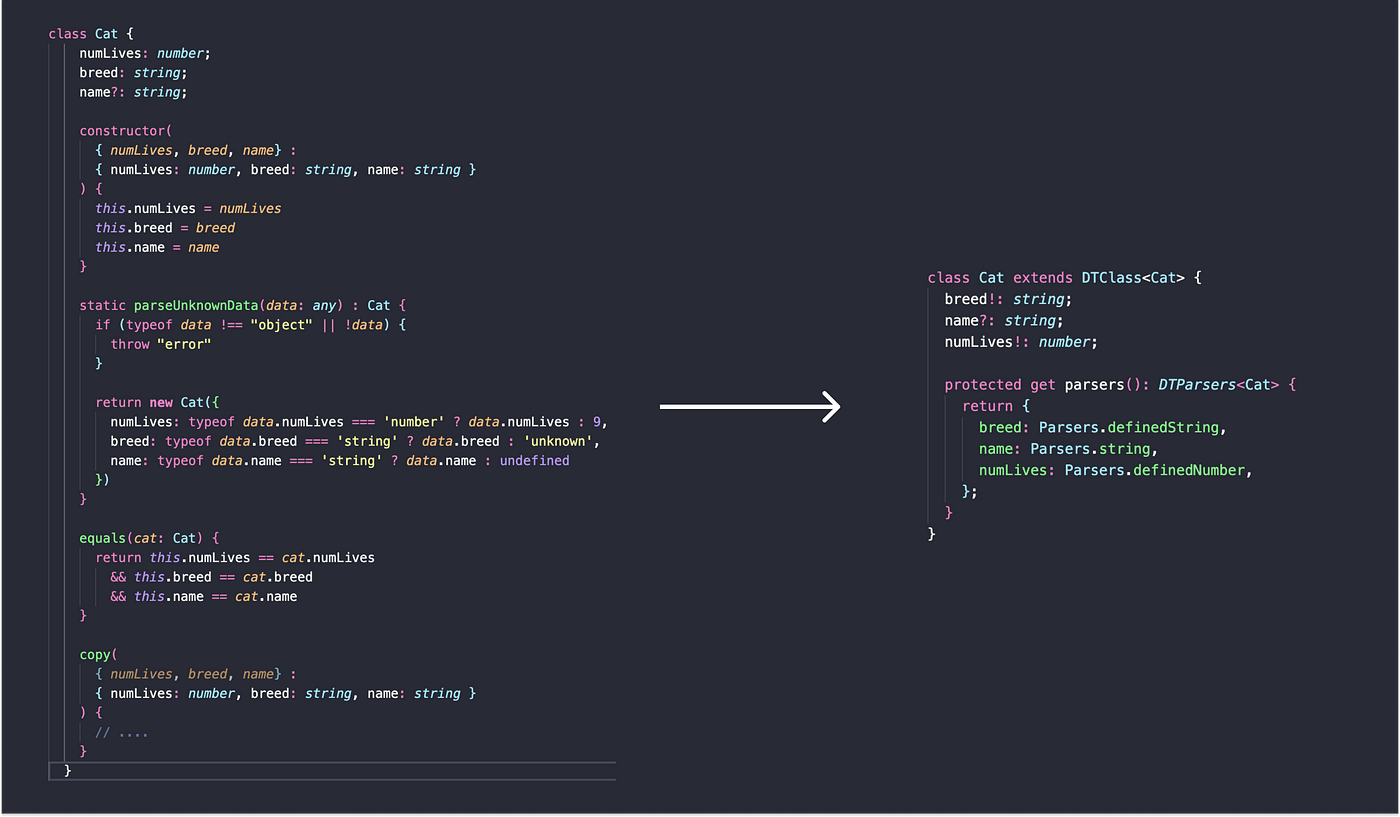Click the 'this.numLives = numLives' line
The height and width of the screenshot is (817, 1400).
188,208
